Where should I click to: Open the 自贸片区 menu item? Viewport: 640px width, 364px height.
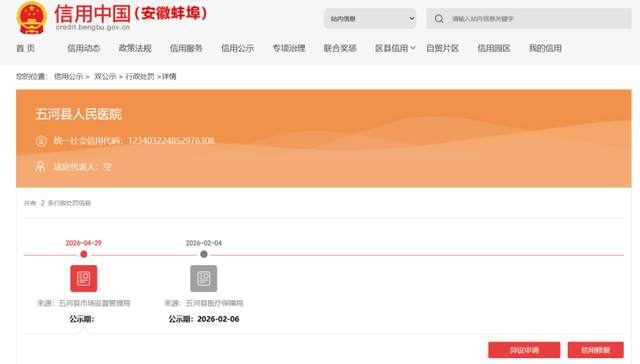pos(442,48)
